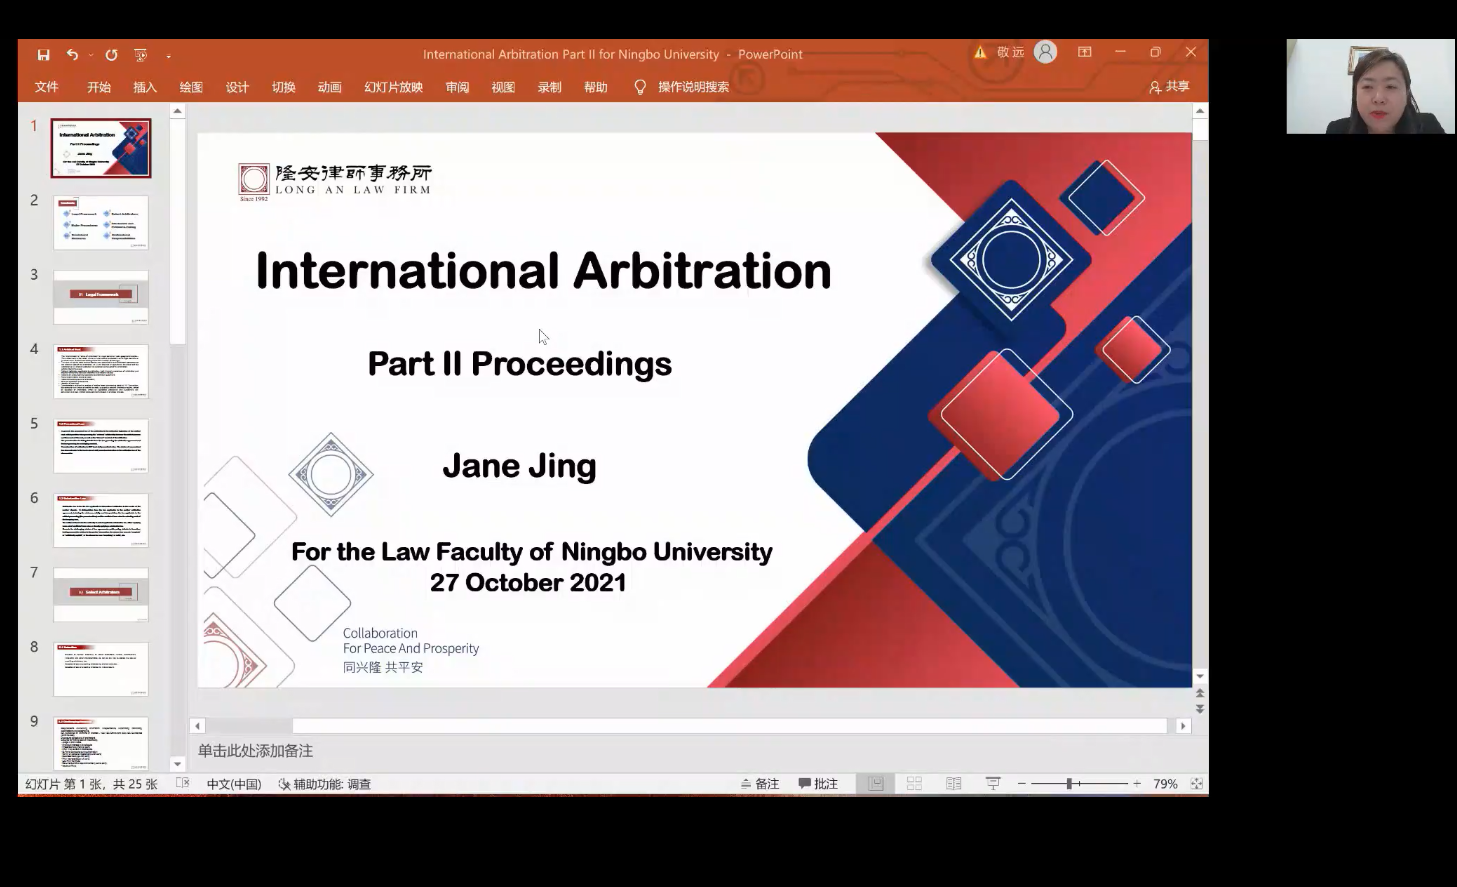Image resolution: width=1457 pixels, height=887 pixels.
Task: Open the Undo history dropdown arrow
Action: 90,55
